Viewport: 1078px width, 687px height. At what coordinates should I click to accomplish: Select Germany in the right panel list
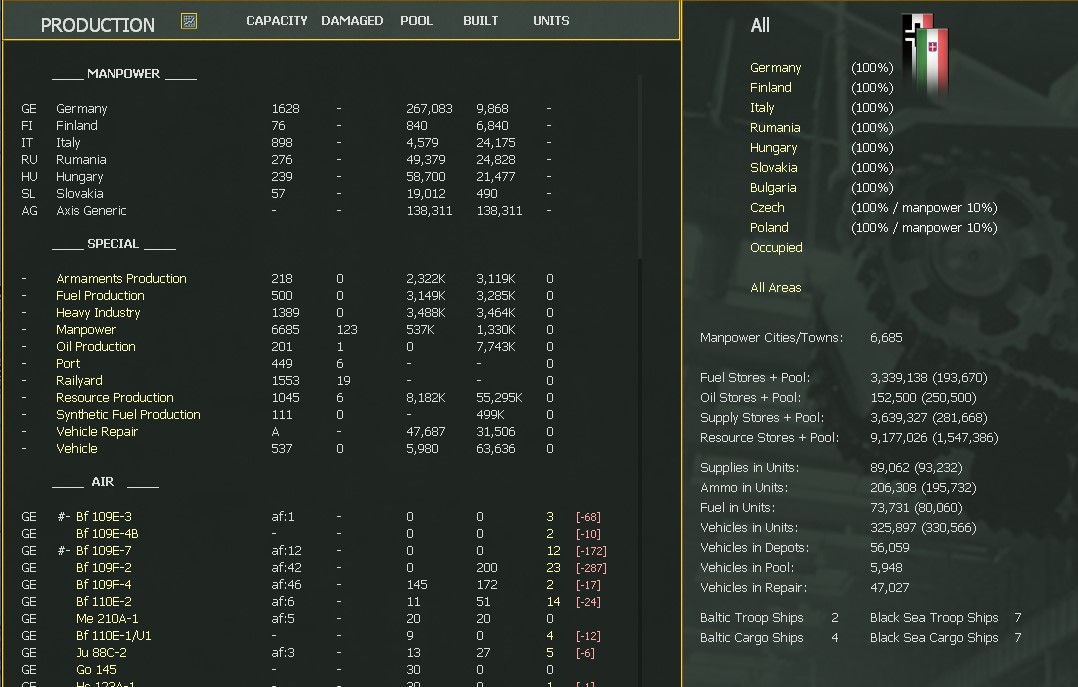pyautogui.click(x=776, y=67)
